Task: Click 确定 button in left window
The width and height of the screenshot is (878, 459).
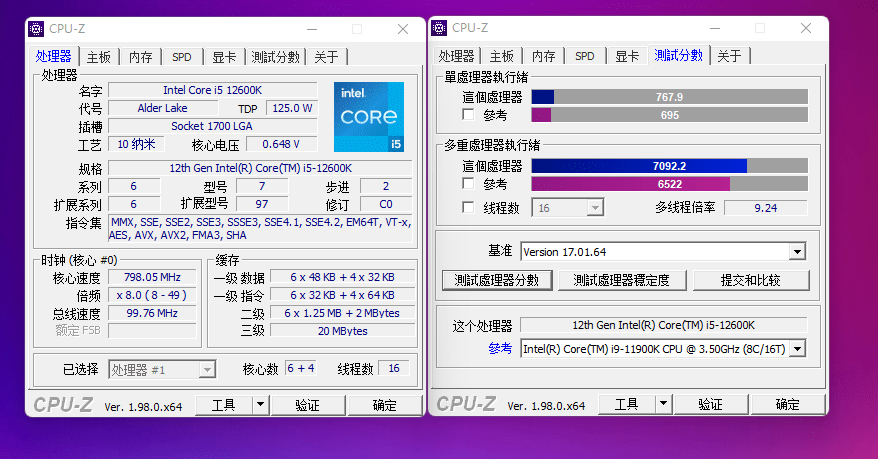Action: (385, 405)
